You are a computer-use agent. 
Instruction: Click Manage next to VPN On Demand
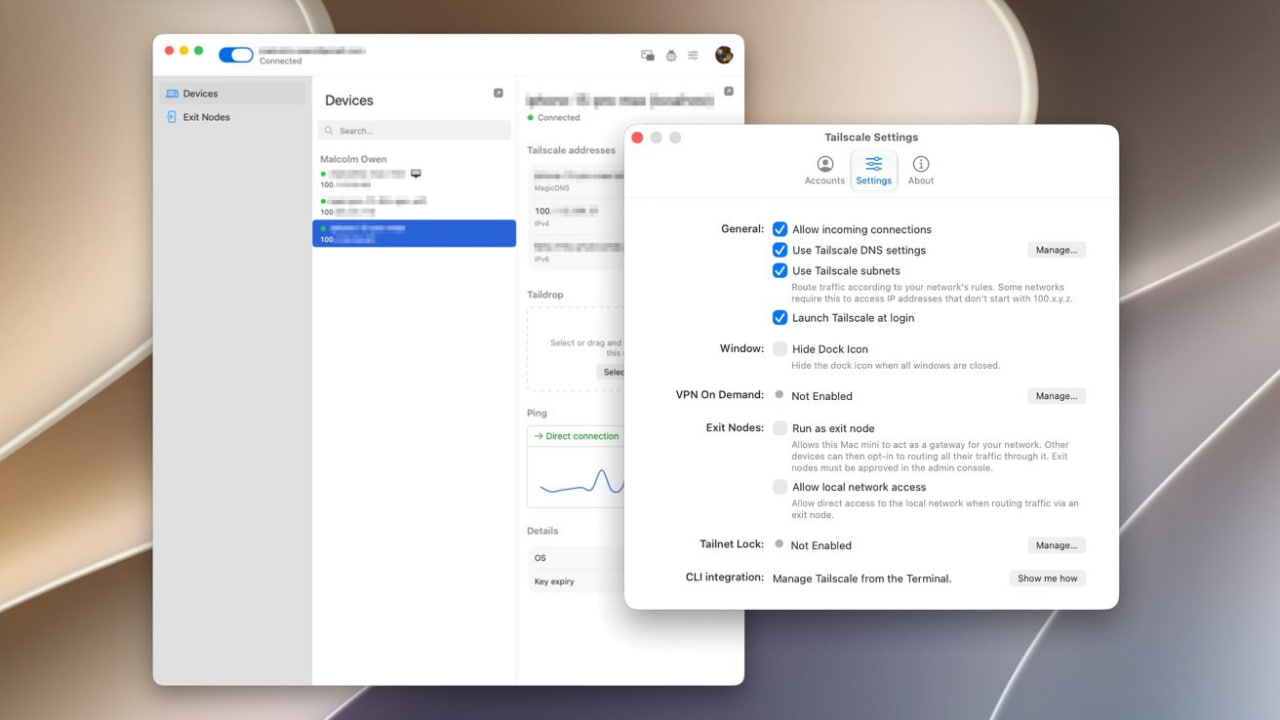(1056, 396)
